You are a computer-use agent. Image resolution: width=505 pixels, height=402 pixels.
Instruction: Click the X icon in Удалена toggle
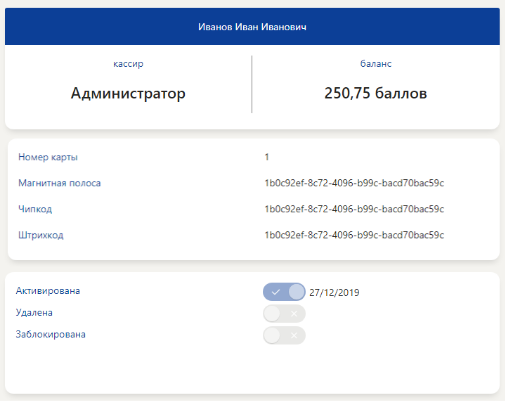[294, 314]
